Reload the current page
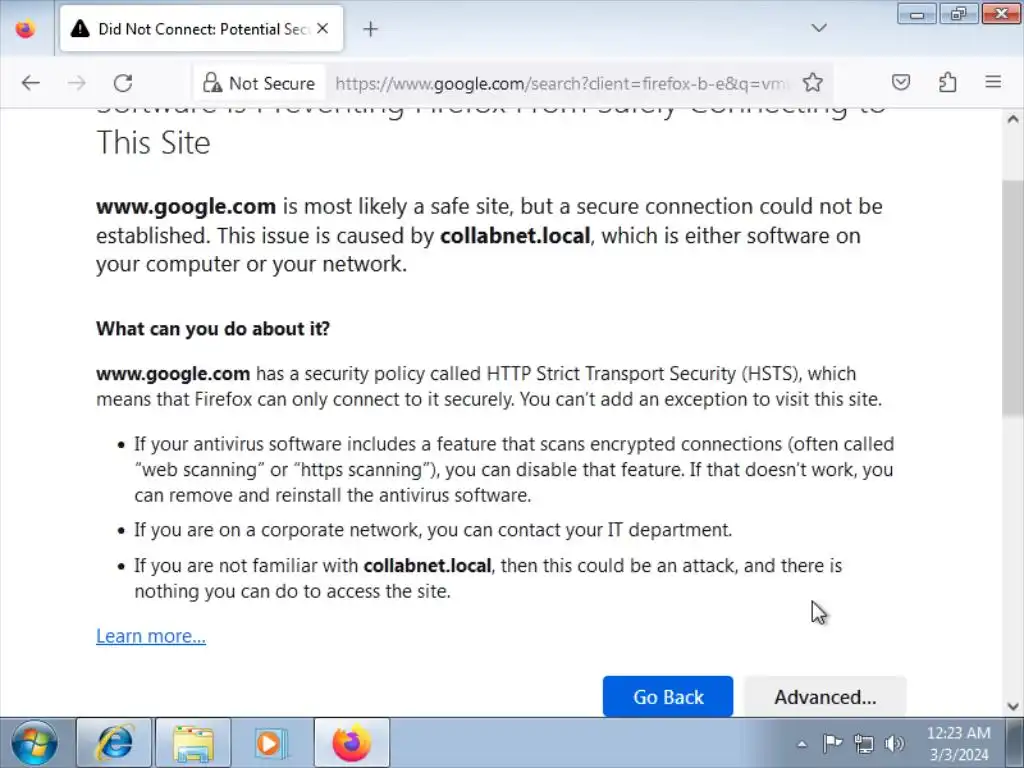 (123, 83)
